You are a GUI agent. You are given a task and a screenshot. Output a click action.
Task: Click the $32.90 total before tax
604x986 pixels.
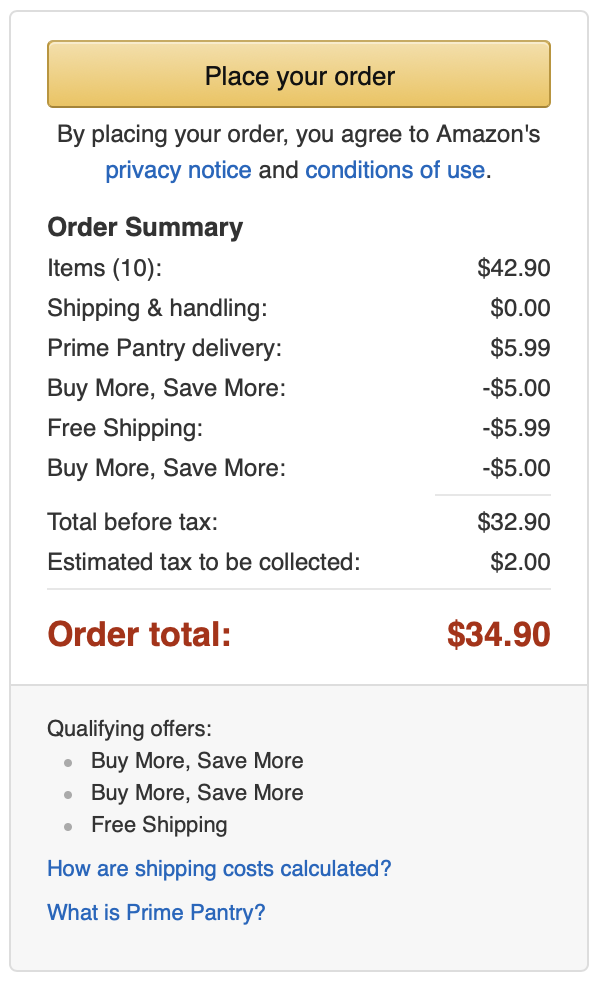click(514, 522)
